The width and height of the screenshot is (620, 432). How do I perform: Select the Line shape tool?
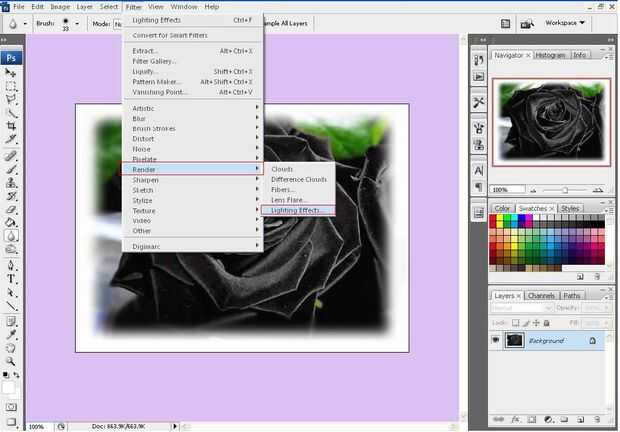[11, 306]
